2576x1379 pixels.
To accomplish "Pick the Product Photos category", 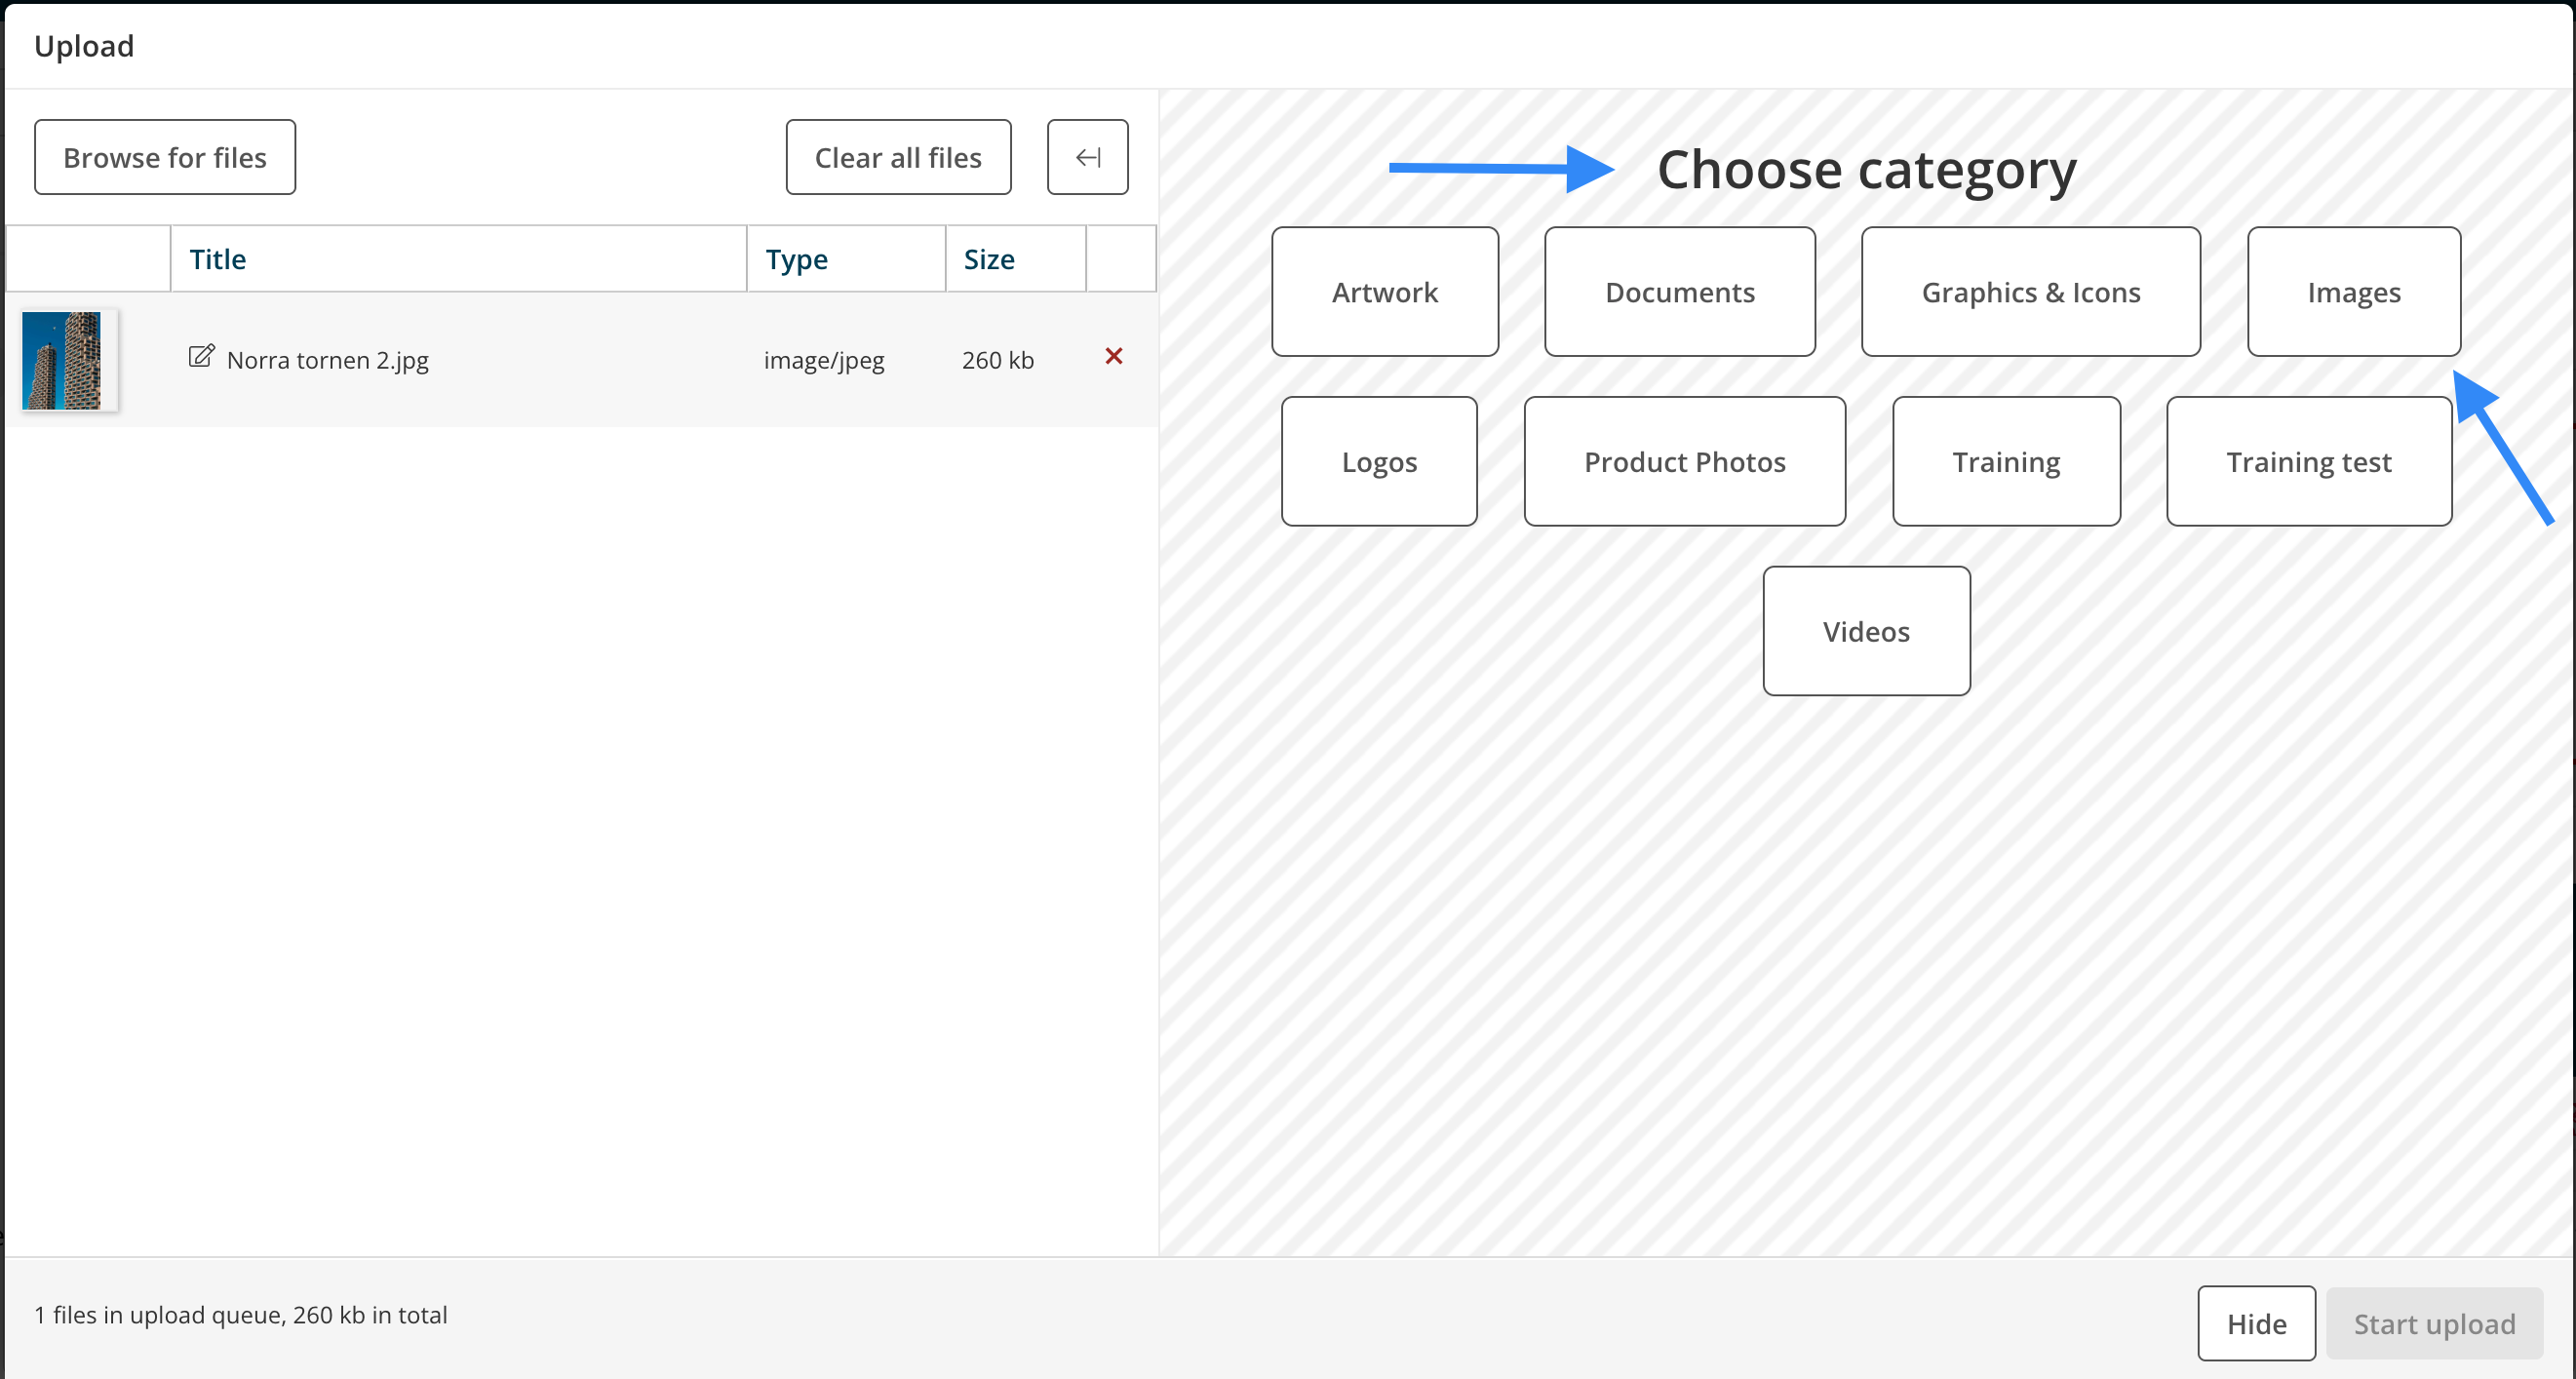I will click(x=1685, y=461).
